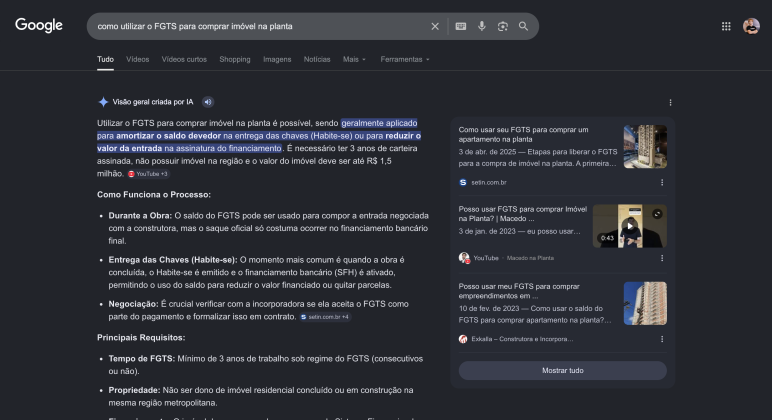Select the Tudo tab
Viewport: 772px width, 420px height.
(x=105, y=59)
